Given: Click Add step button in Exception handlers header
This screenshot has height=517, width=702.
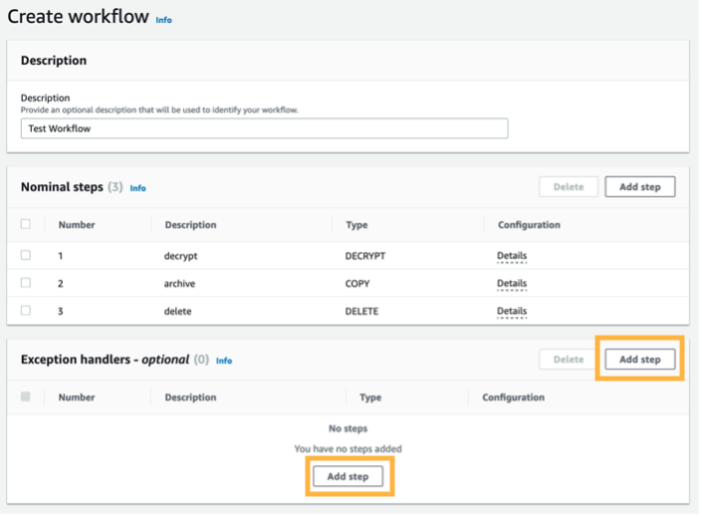Looking at the screenshot, I should click(640, 359).
